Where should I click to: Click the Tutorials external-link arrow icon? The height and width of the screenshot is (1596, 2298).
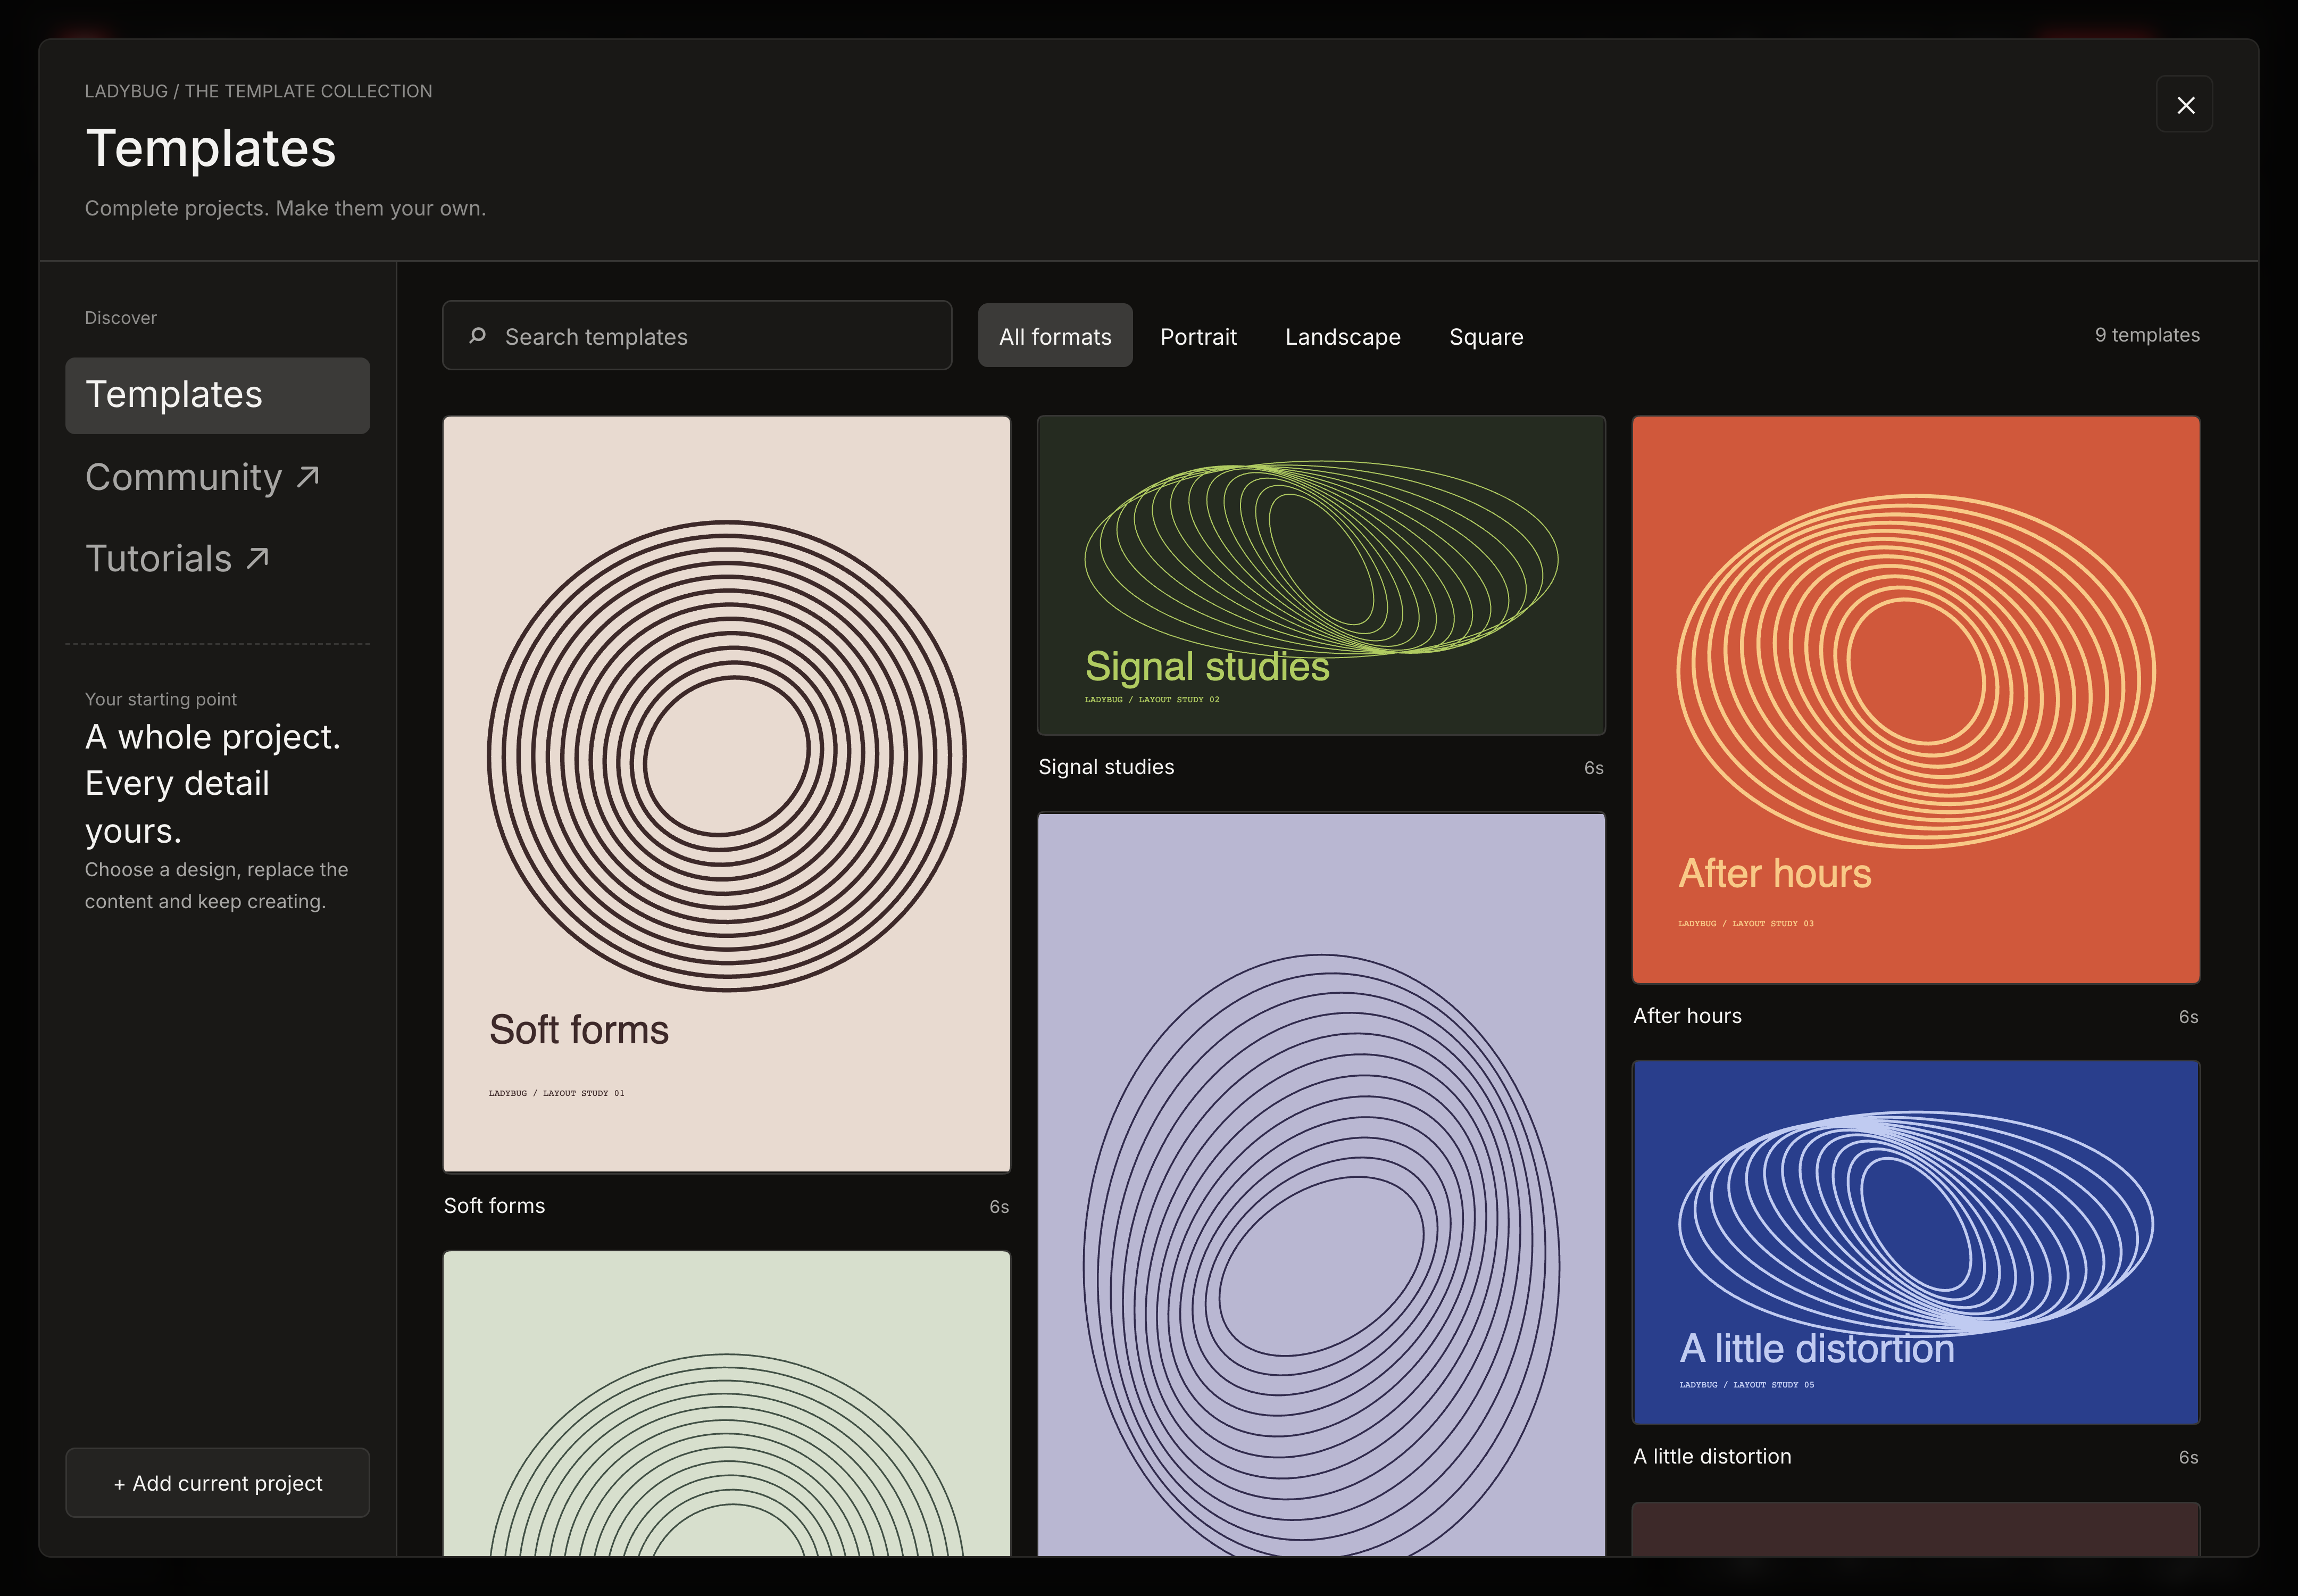pyautogui.click(x=258, y=558)
